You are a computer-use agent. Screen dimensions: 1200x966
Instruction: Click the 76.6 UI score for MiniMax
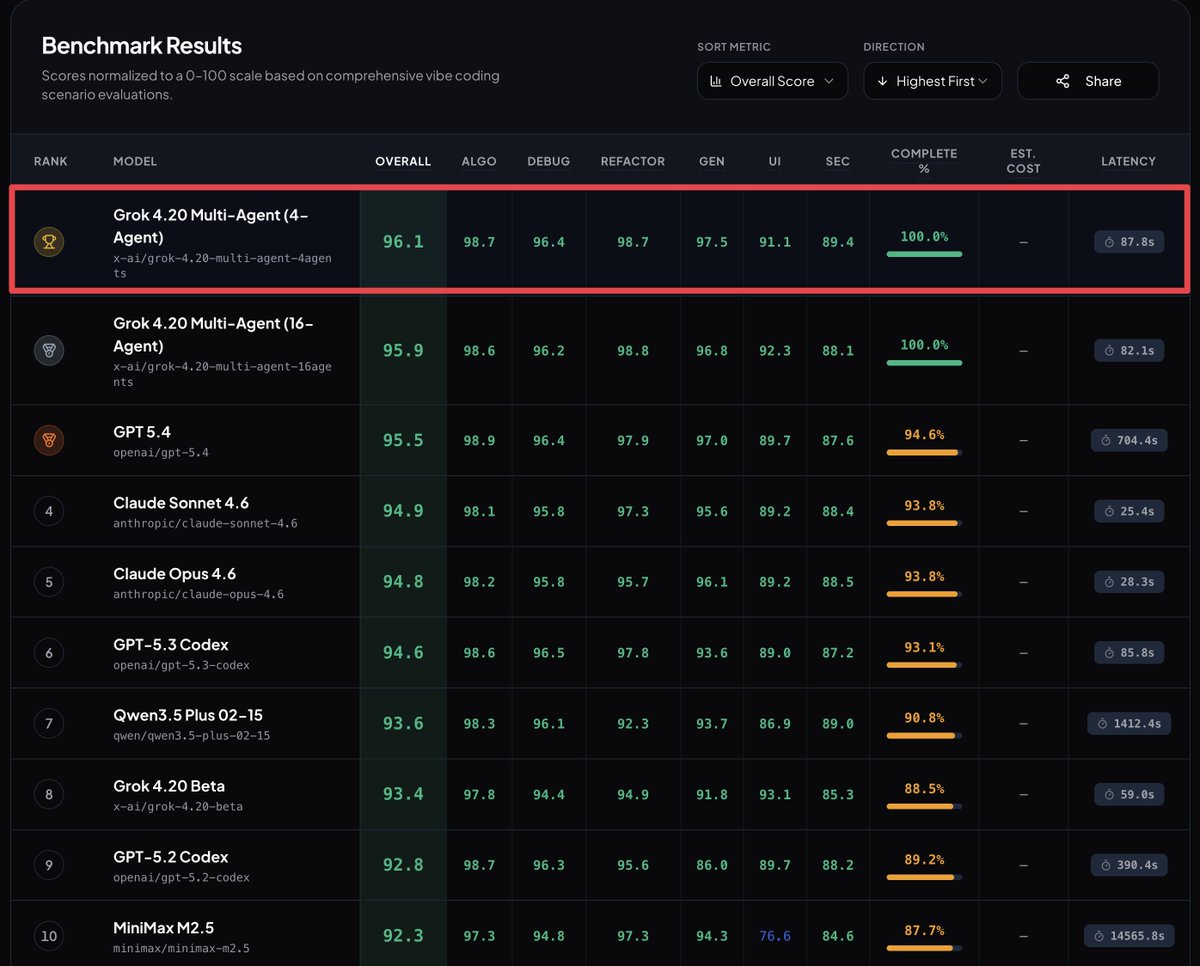click(x=774, y=936)
